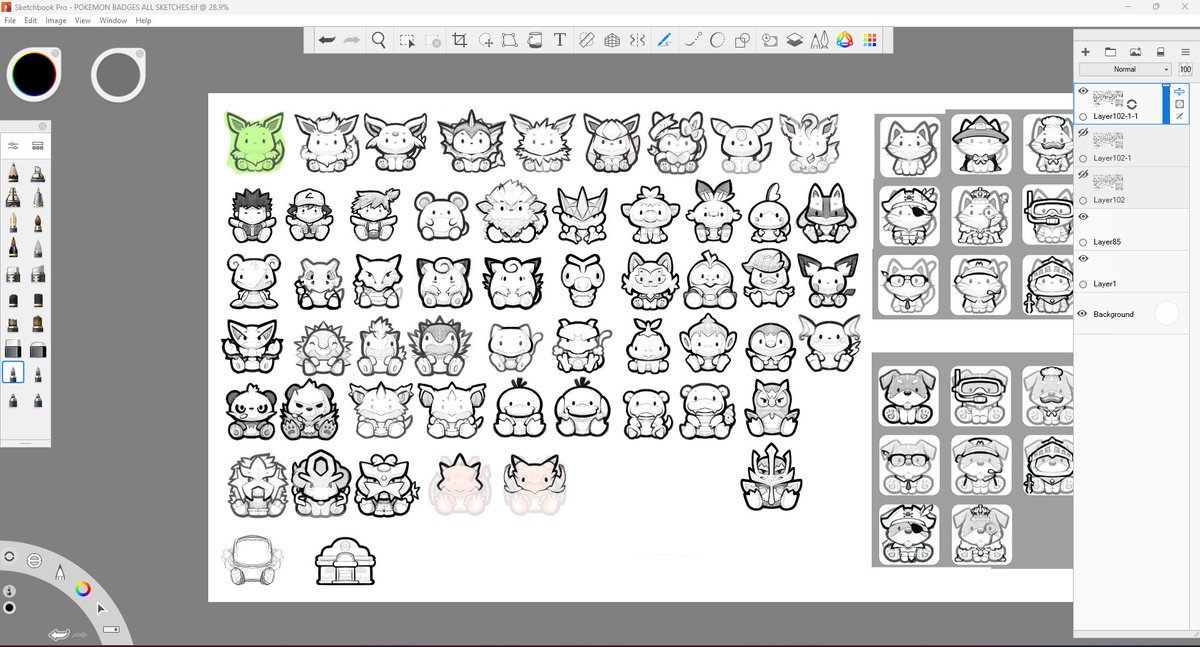Show the Layer102-1 hidden layer
The image size is (1200, 647).
1083,132
